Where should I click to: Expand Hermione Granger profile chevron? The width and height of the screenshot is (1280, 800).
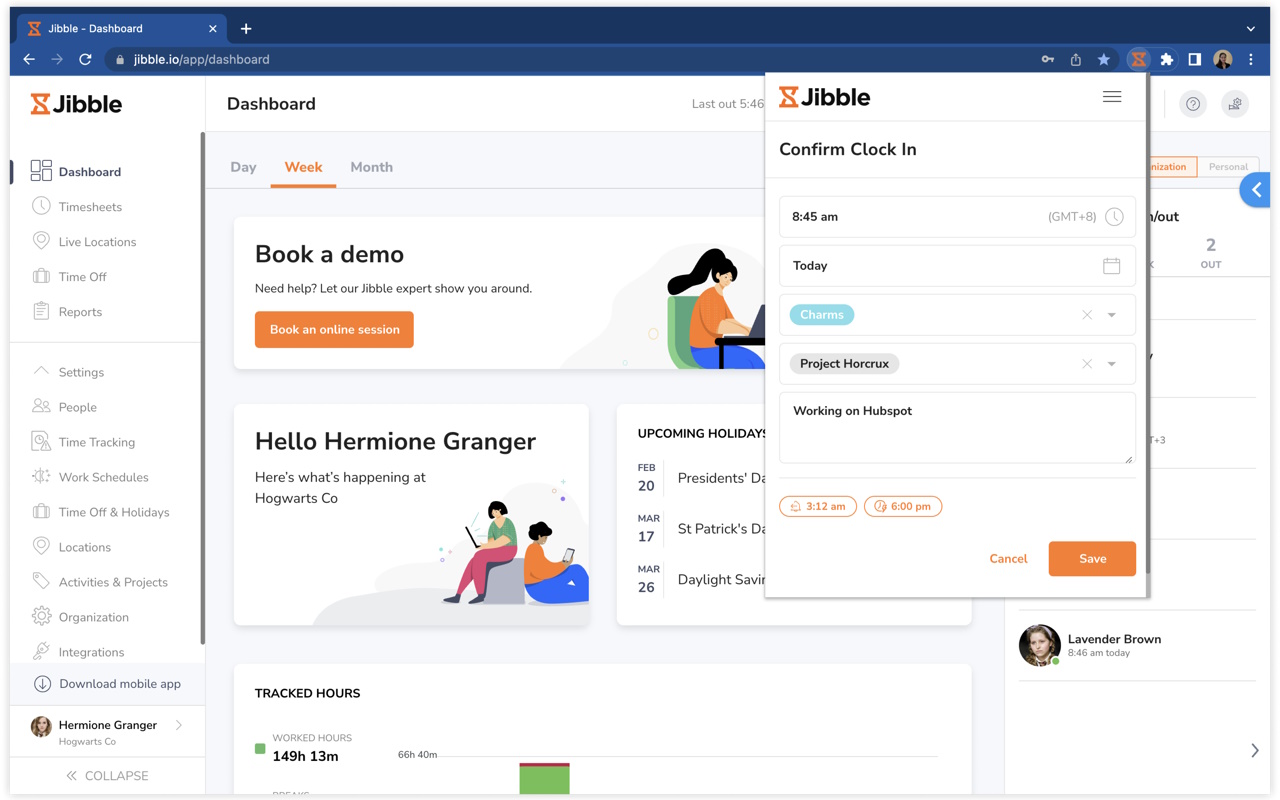179,725
